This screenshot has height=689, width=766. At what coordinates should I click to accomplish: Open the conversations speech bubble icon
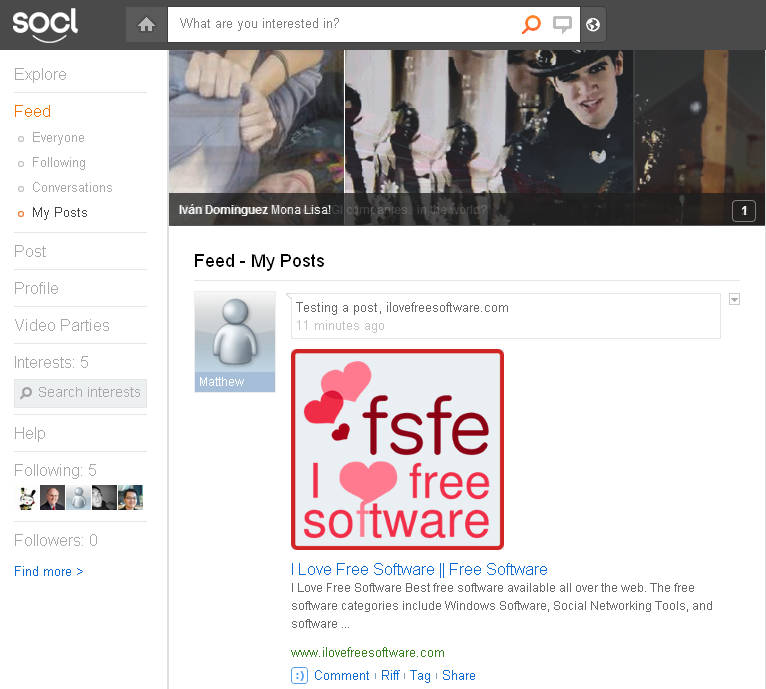tap(562, 24)
